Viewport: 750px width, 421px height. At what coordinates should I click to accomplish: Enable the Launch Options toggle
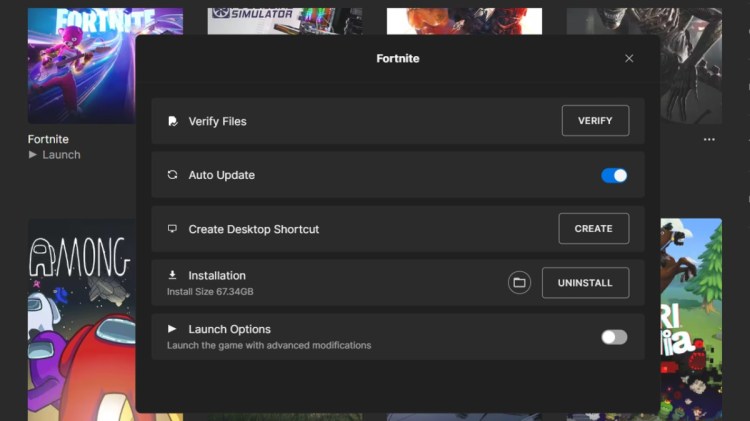(614, 337)
